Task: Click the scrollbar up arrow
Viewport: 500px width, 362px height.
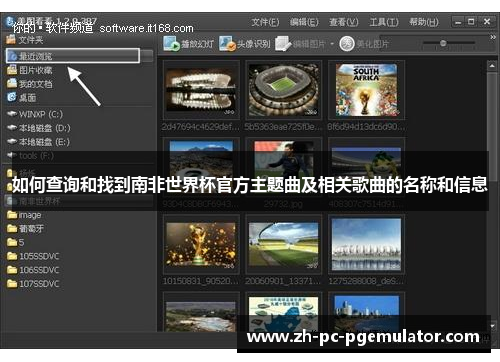Action: [x=492, y=66]
